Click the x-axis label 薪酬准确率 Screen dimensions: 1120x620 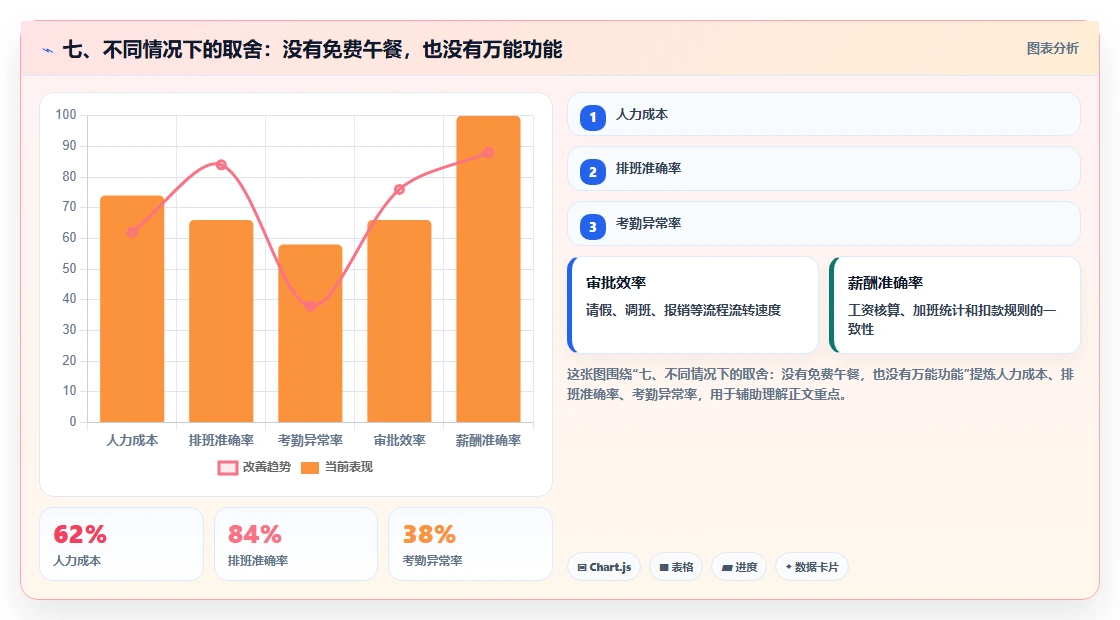pyautogui.click(x=489, y=441)
